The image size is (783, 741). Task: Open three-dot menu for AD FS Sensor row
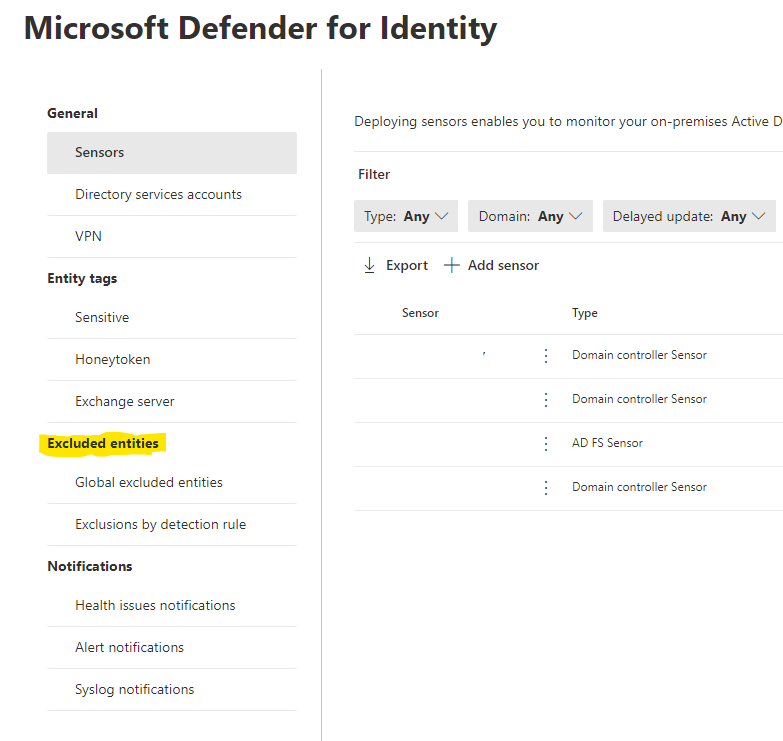[x=546, y=443]
